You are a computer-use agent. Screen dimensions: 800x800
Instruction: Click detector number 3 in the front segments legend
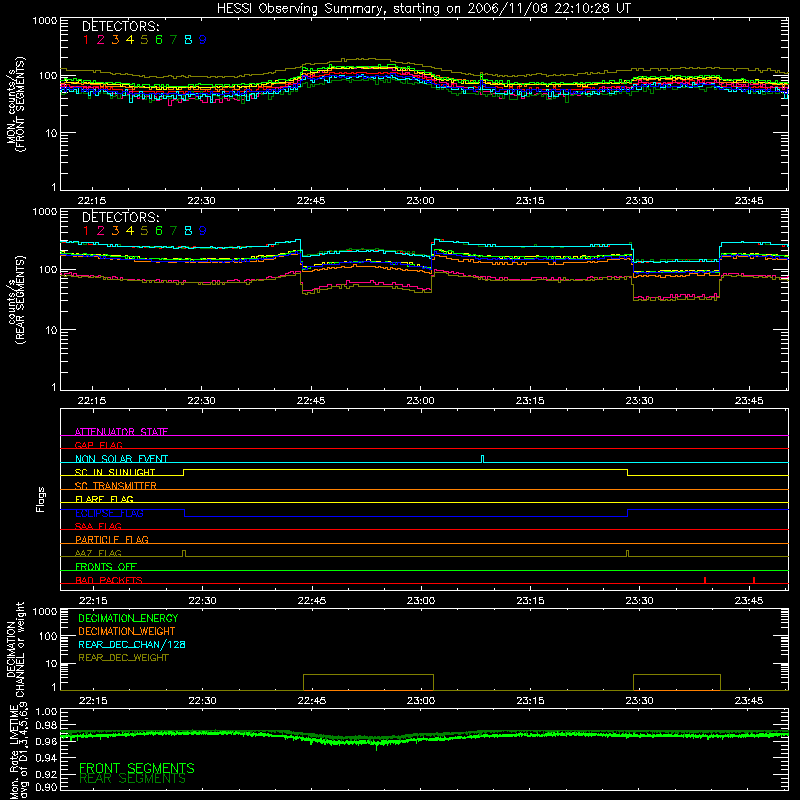[x=115, y=40]
